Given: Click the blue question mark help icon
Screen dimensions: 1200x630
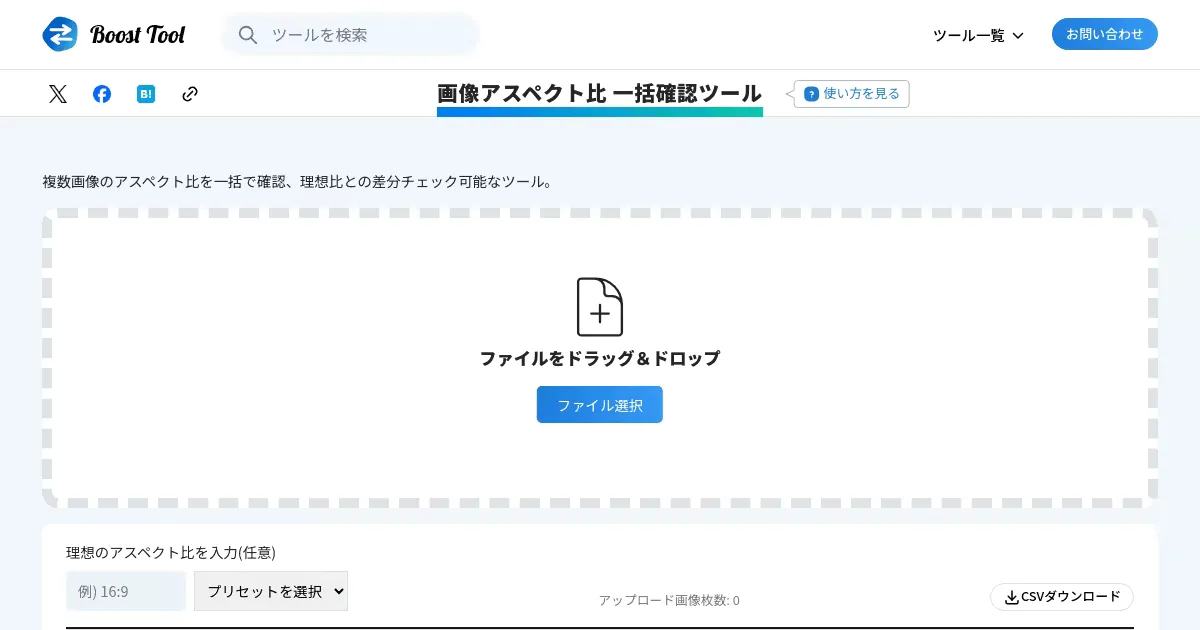Looking at the screenshot, I should click(811, 94).
